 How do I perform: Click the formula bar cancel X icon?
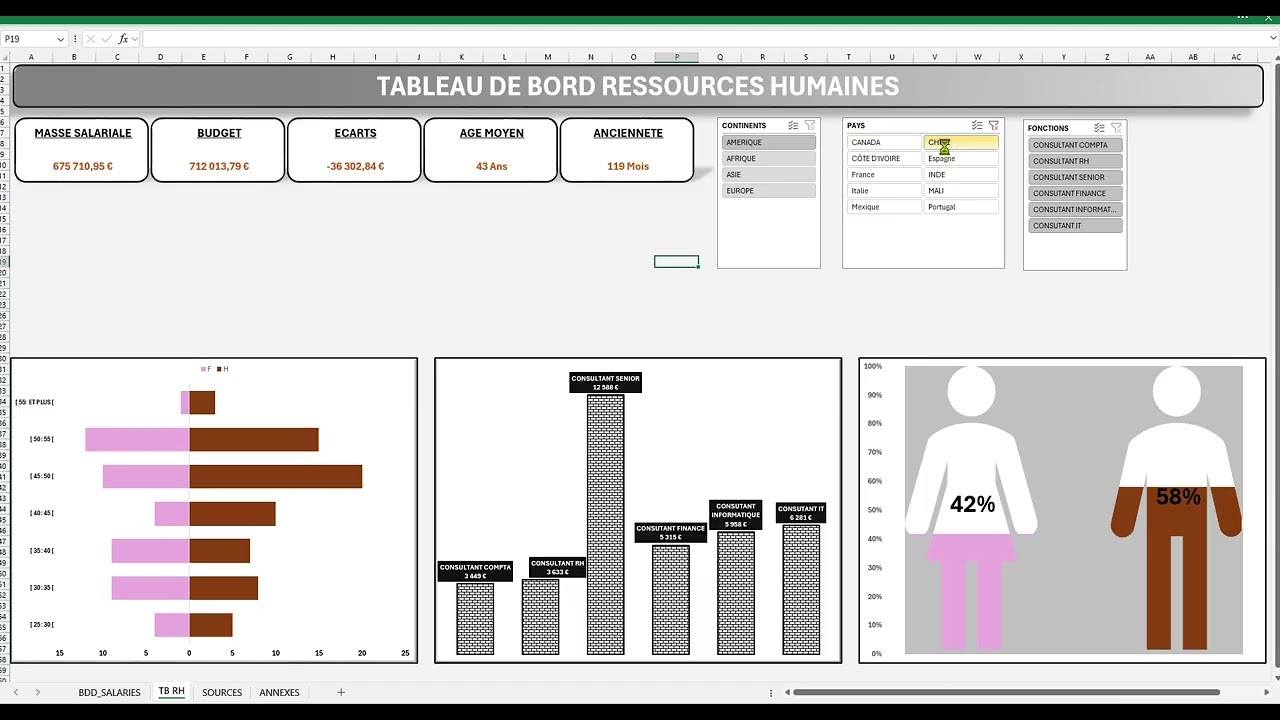90,39
